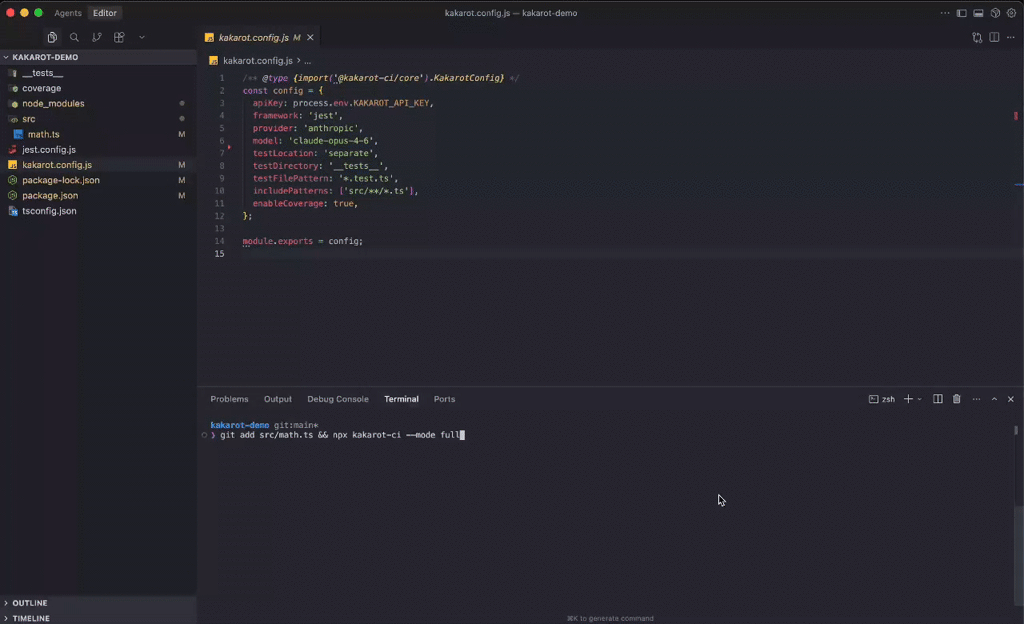Open the Search view in the sidebar
This screenshot has height=624, width=1024.
pos(74,37)
